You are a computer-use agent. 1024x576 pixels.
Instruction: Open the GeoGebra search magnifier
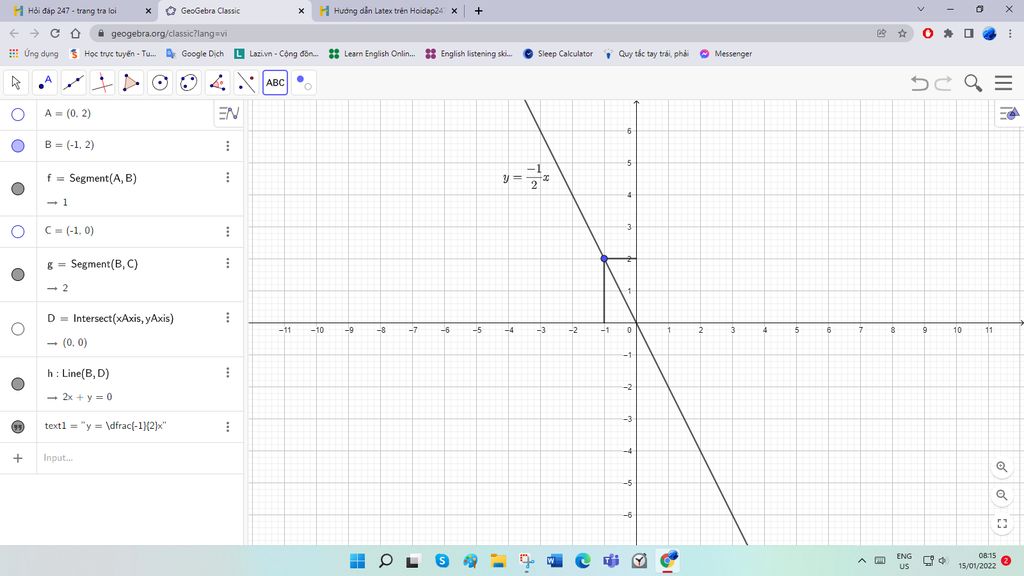pos(973,83)
